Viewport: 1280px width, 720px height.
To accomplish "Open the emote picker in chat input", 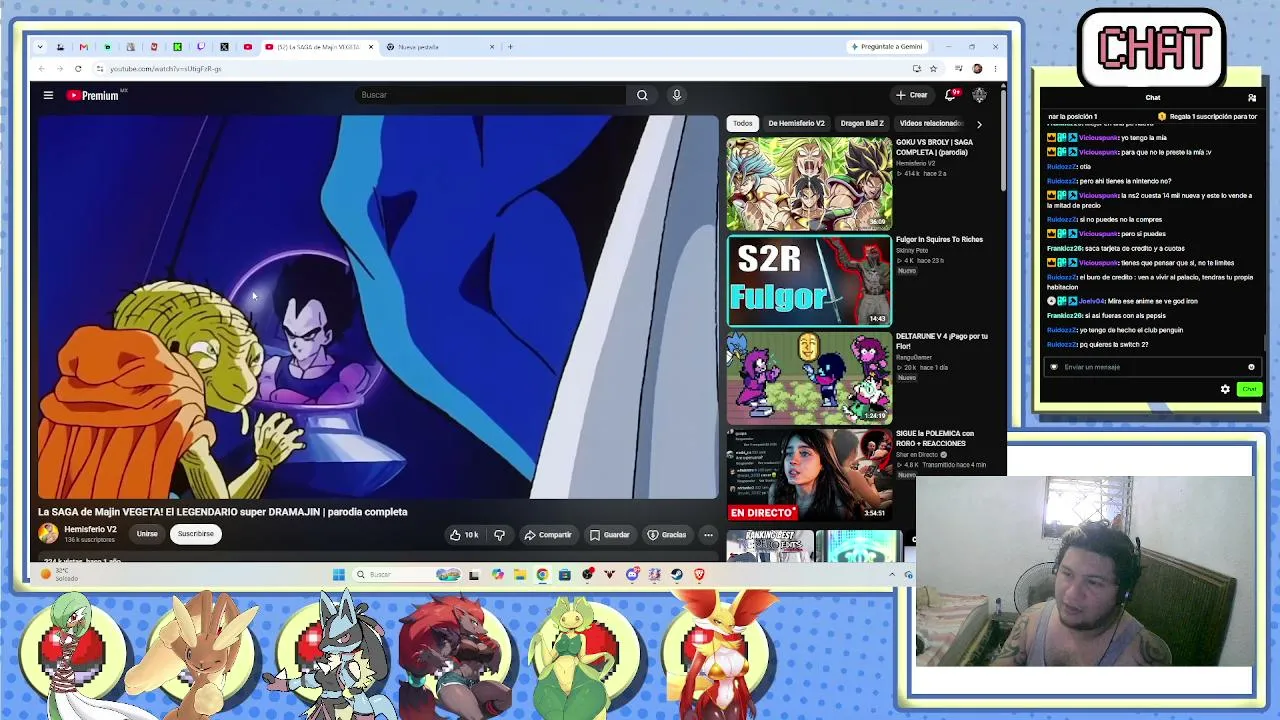I will pos(1251,367).
